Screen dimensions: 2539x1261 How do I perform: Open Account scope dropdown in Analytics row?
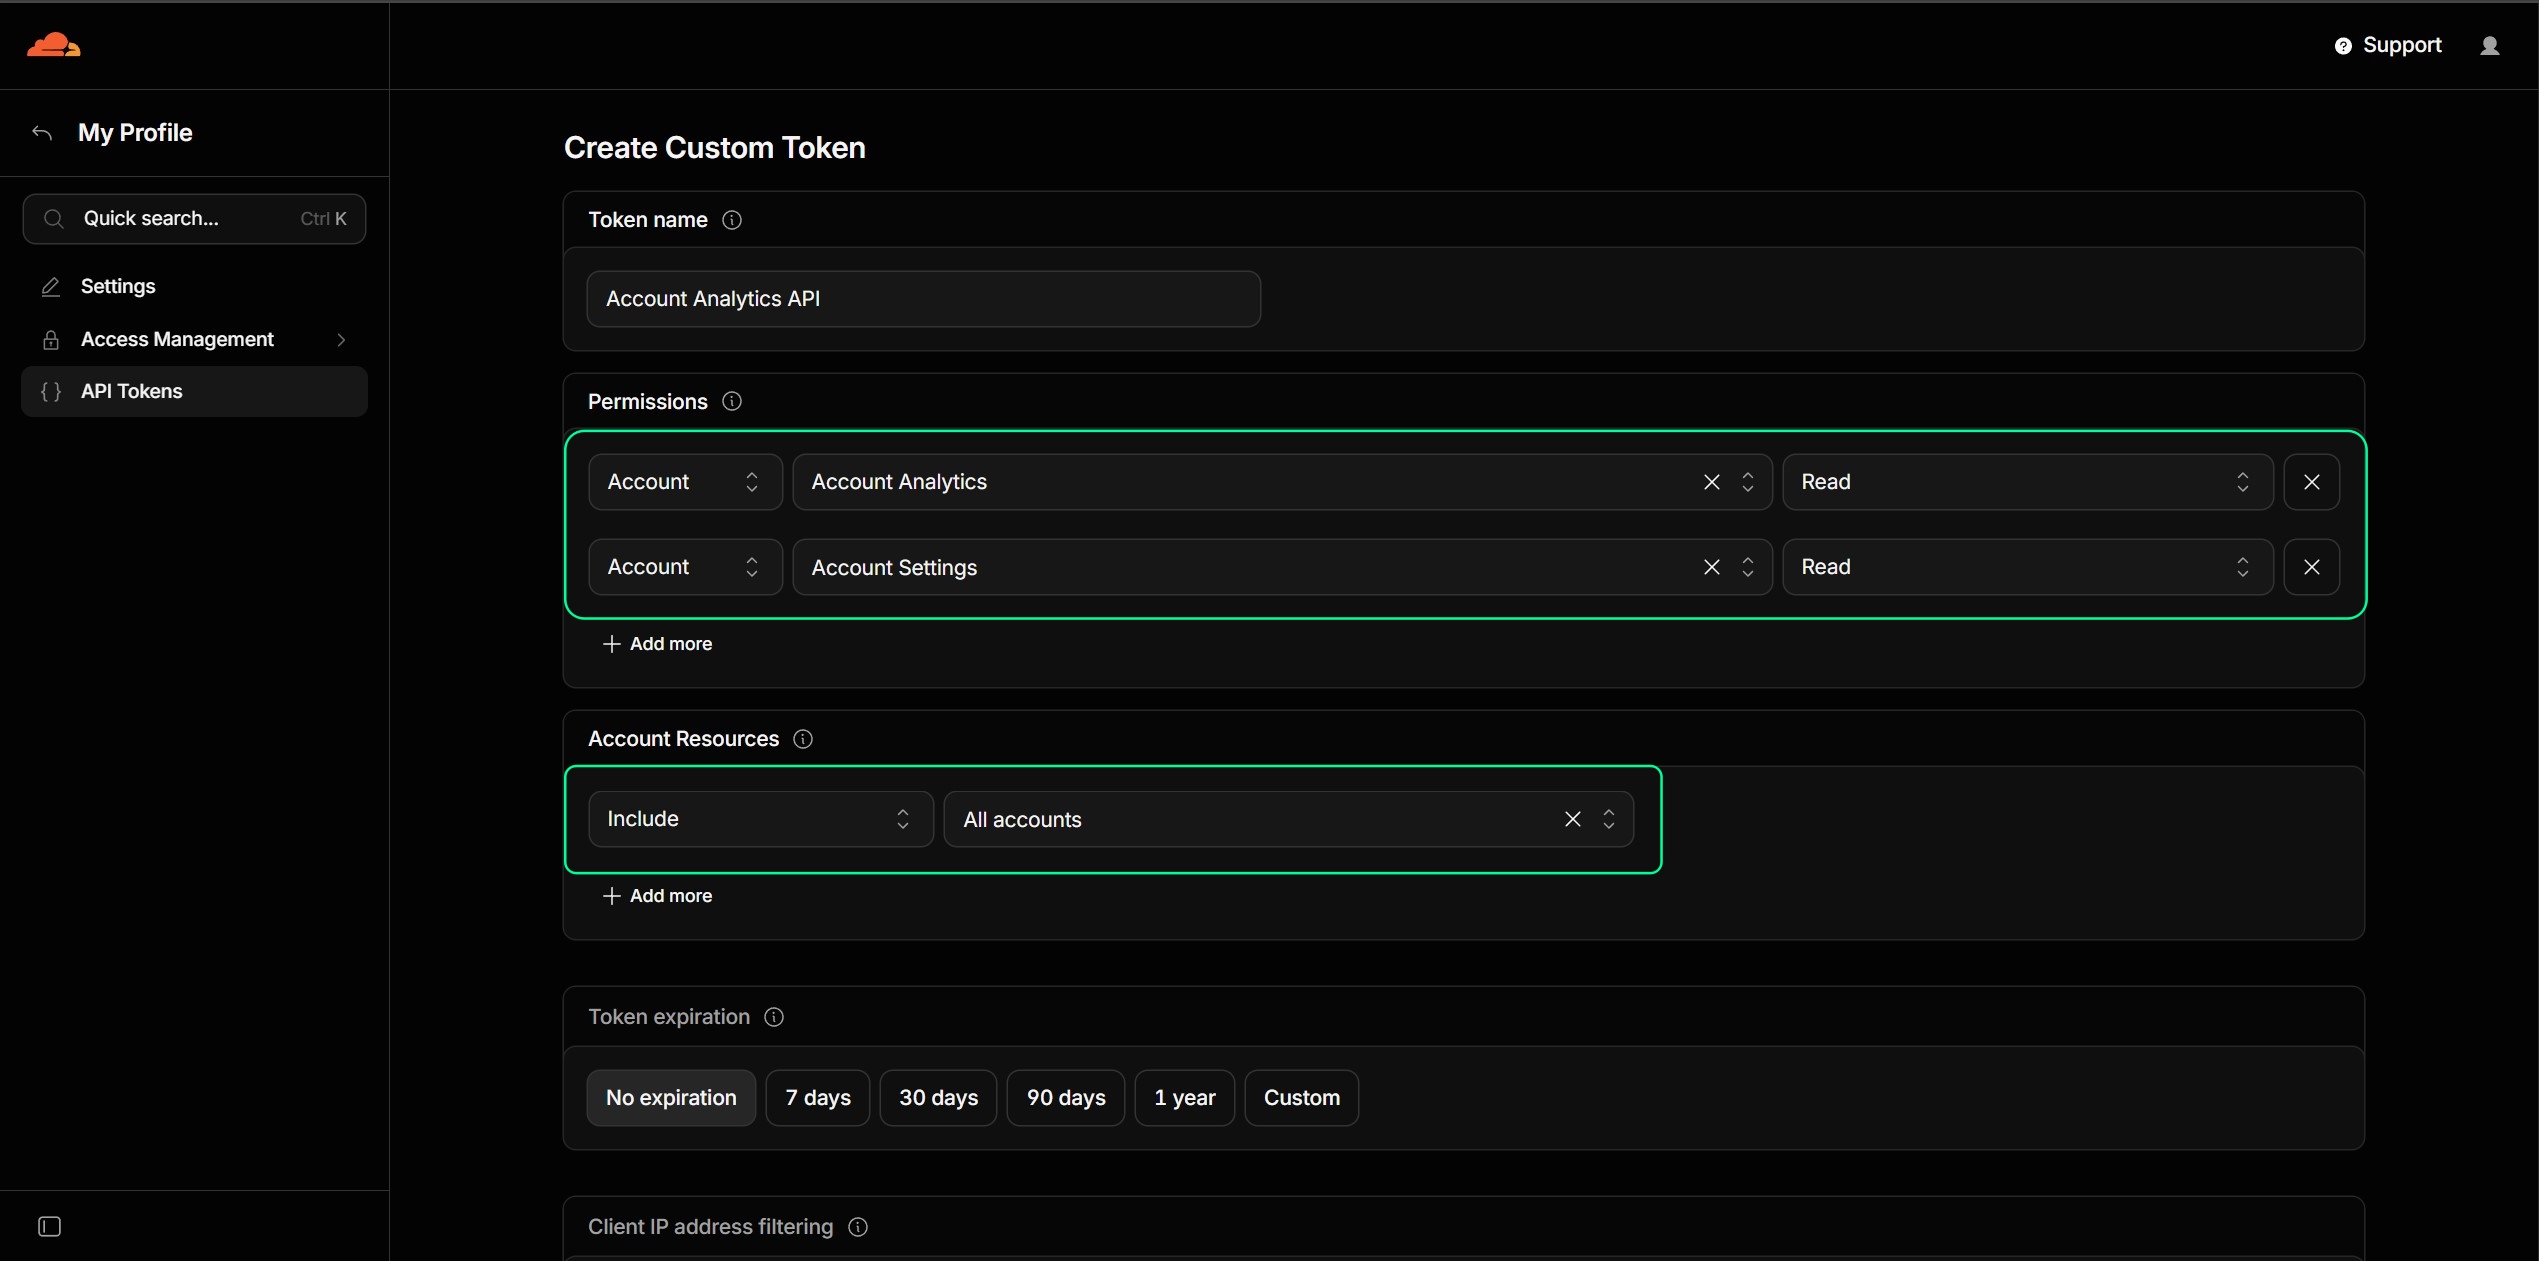[685, 482]
